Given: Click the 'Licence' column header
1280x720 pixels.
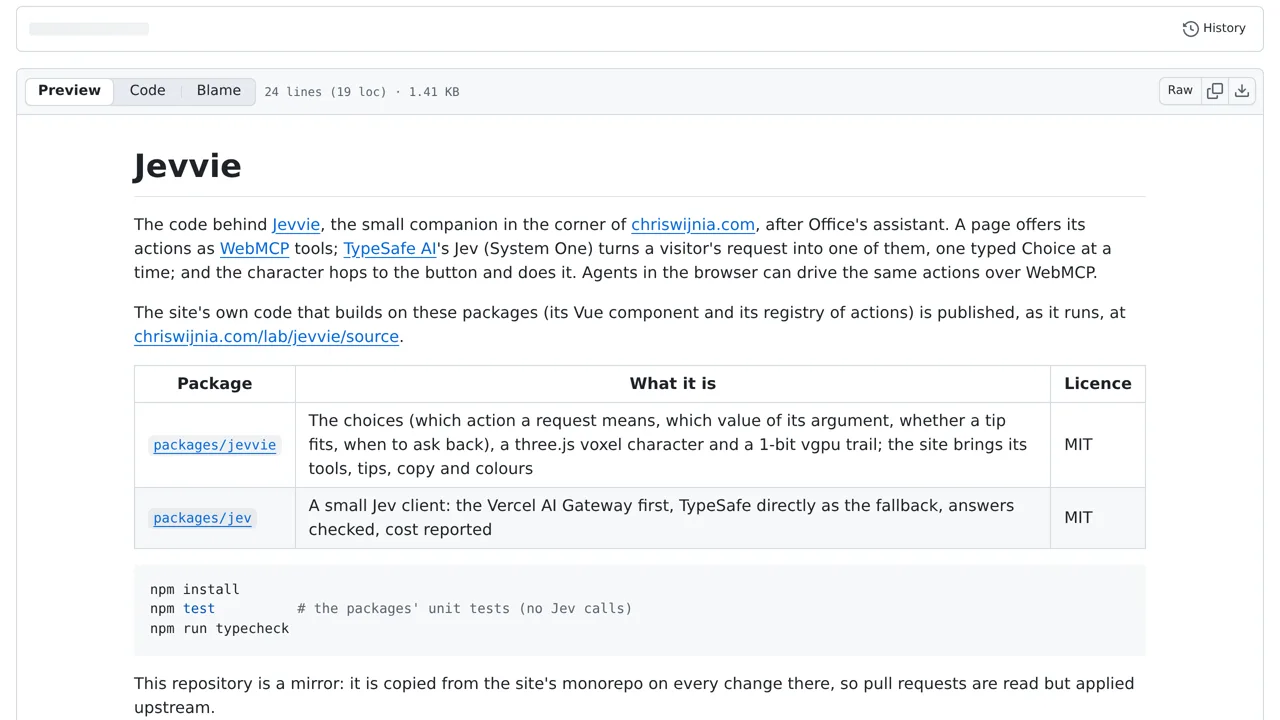Looking at the screenshot, I should point(1098,384).
